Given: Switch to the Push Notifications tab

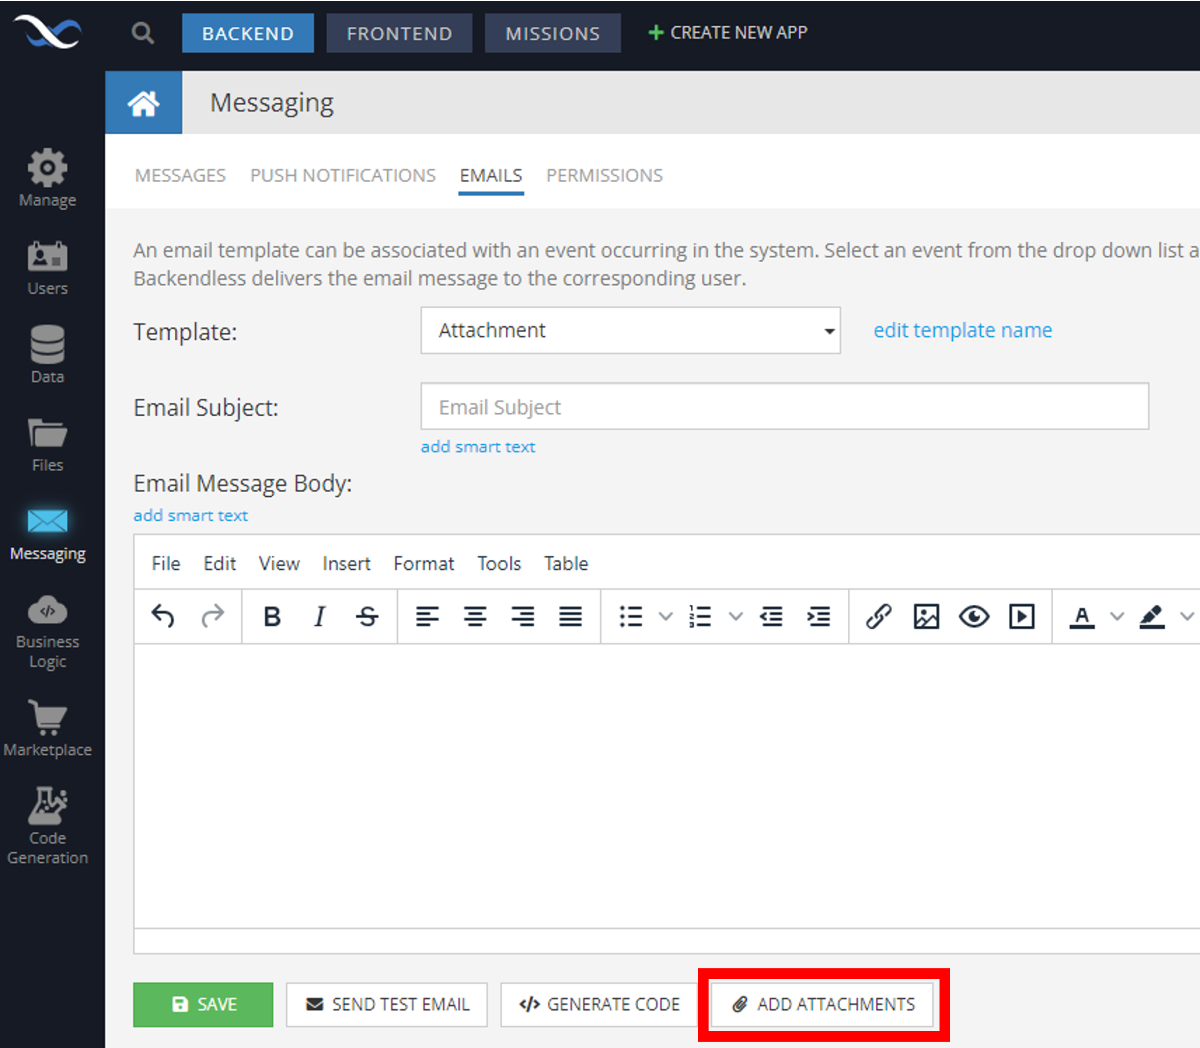Looking at the screenshot, I should [342, 175].
